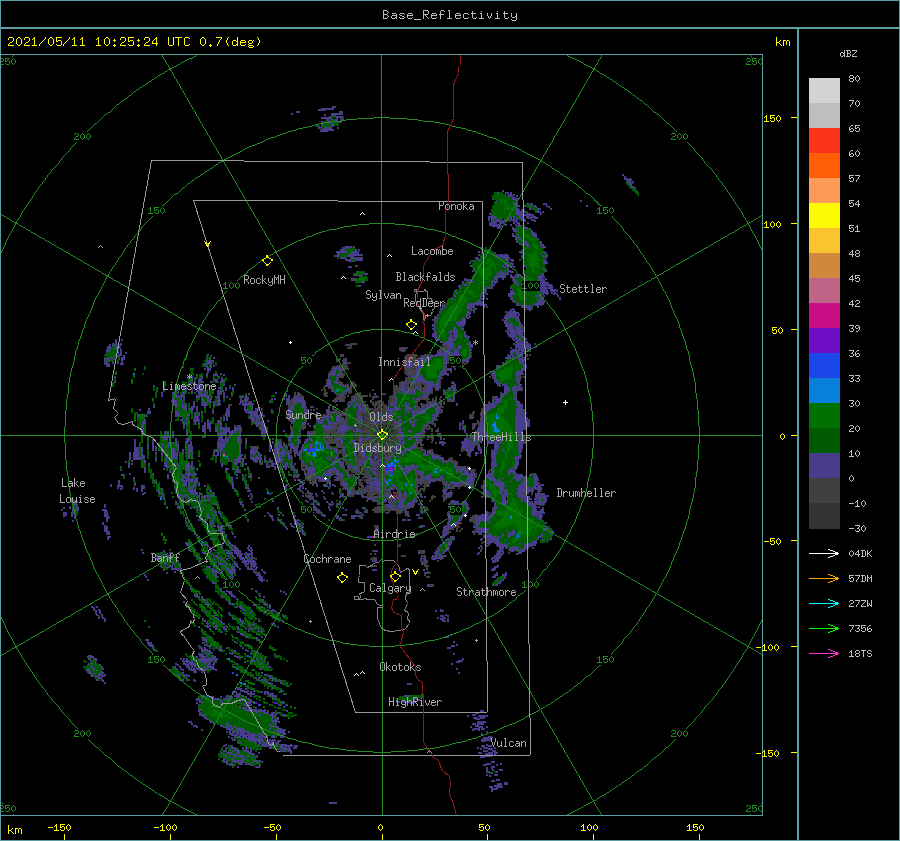Screen dimensions: 900x841
Task: Pick the slate 0-10 dBZ swatch
Action: click(824, 465)
